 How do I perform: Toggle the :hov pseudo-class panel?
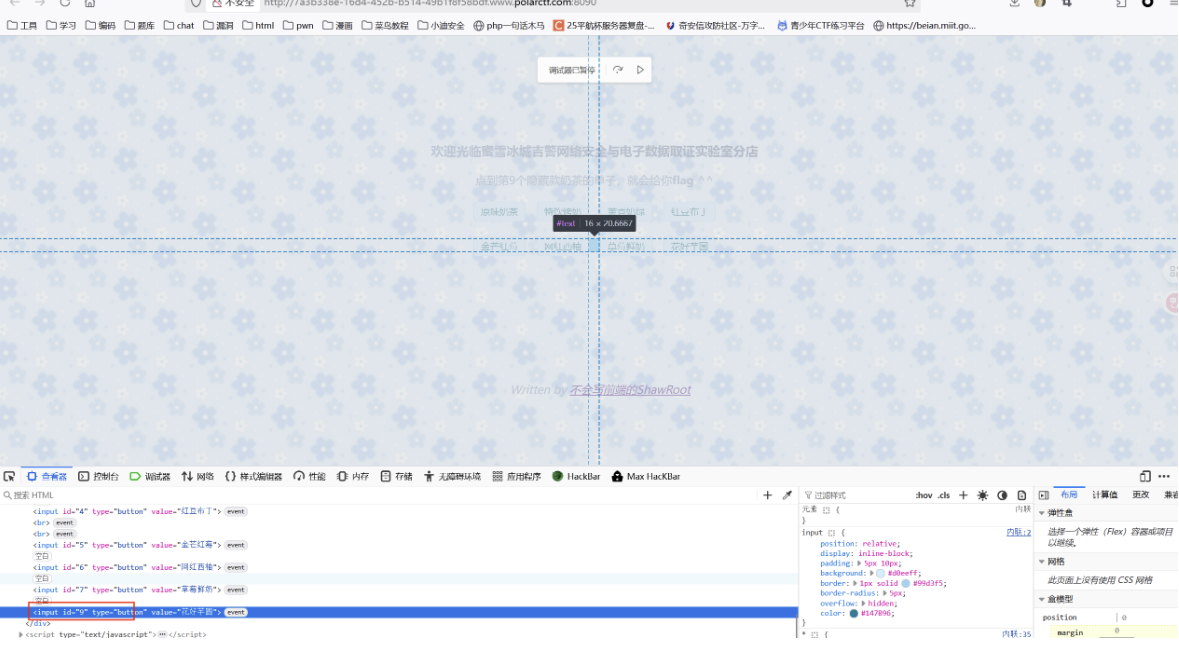click(x=924, y=495)
